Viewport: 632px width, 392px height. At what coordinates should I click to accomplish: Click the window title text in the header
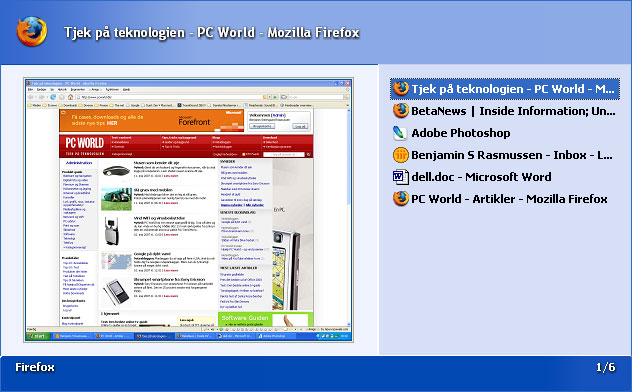click(212, 33)
